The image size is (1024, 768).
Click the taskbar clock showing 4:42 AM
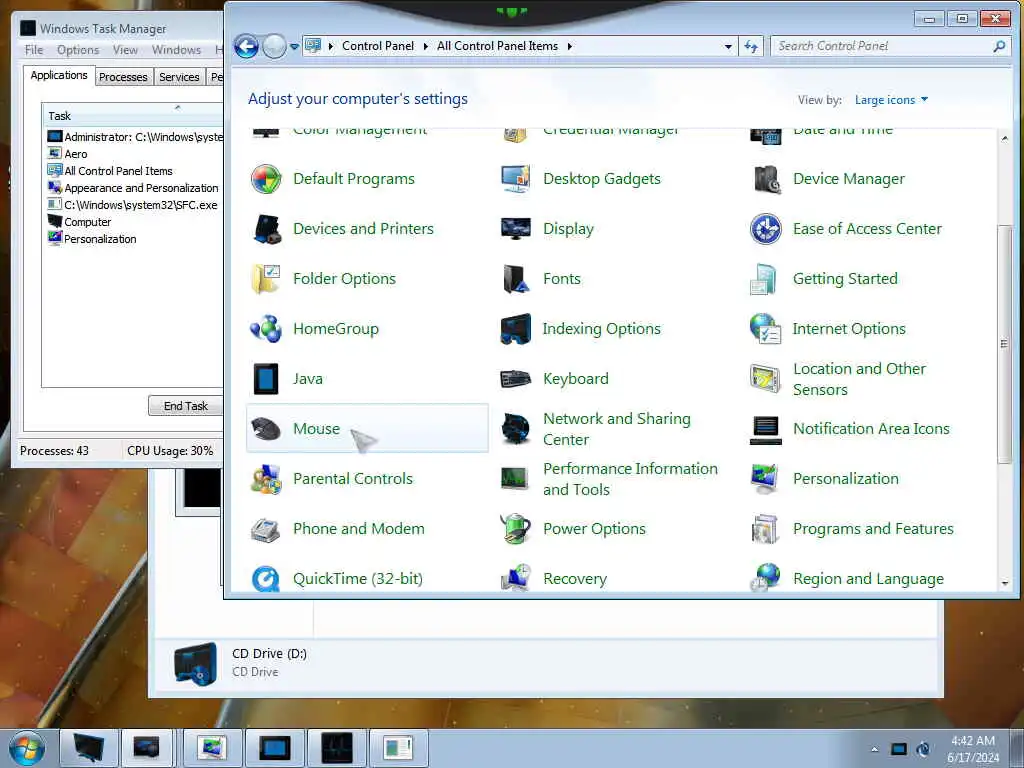(972, 749)
